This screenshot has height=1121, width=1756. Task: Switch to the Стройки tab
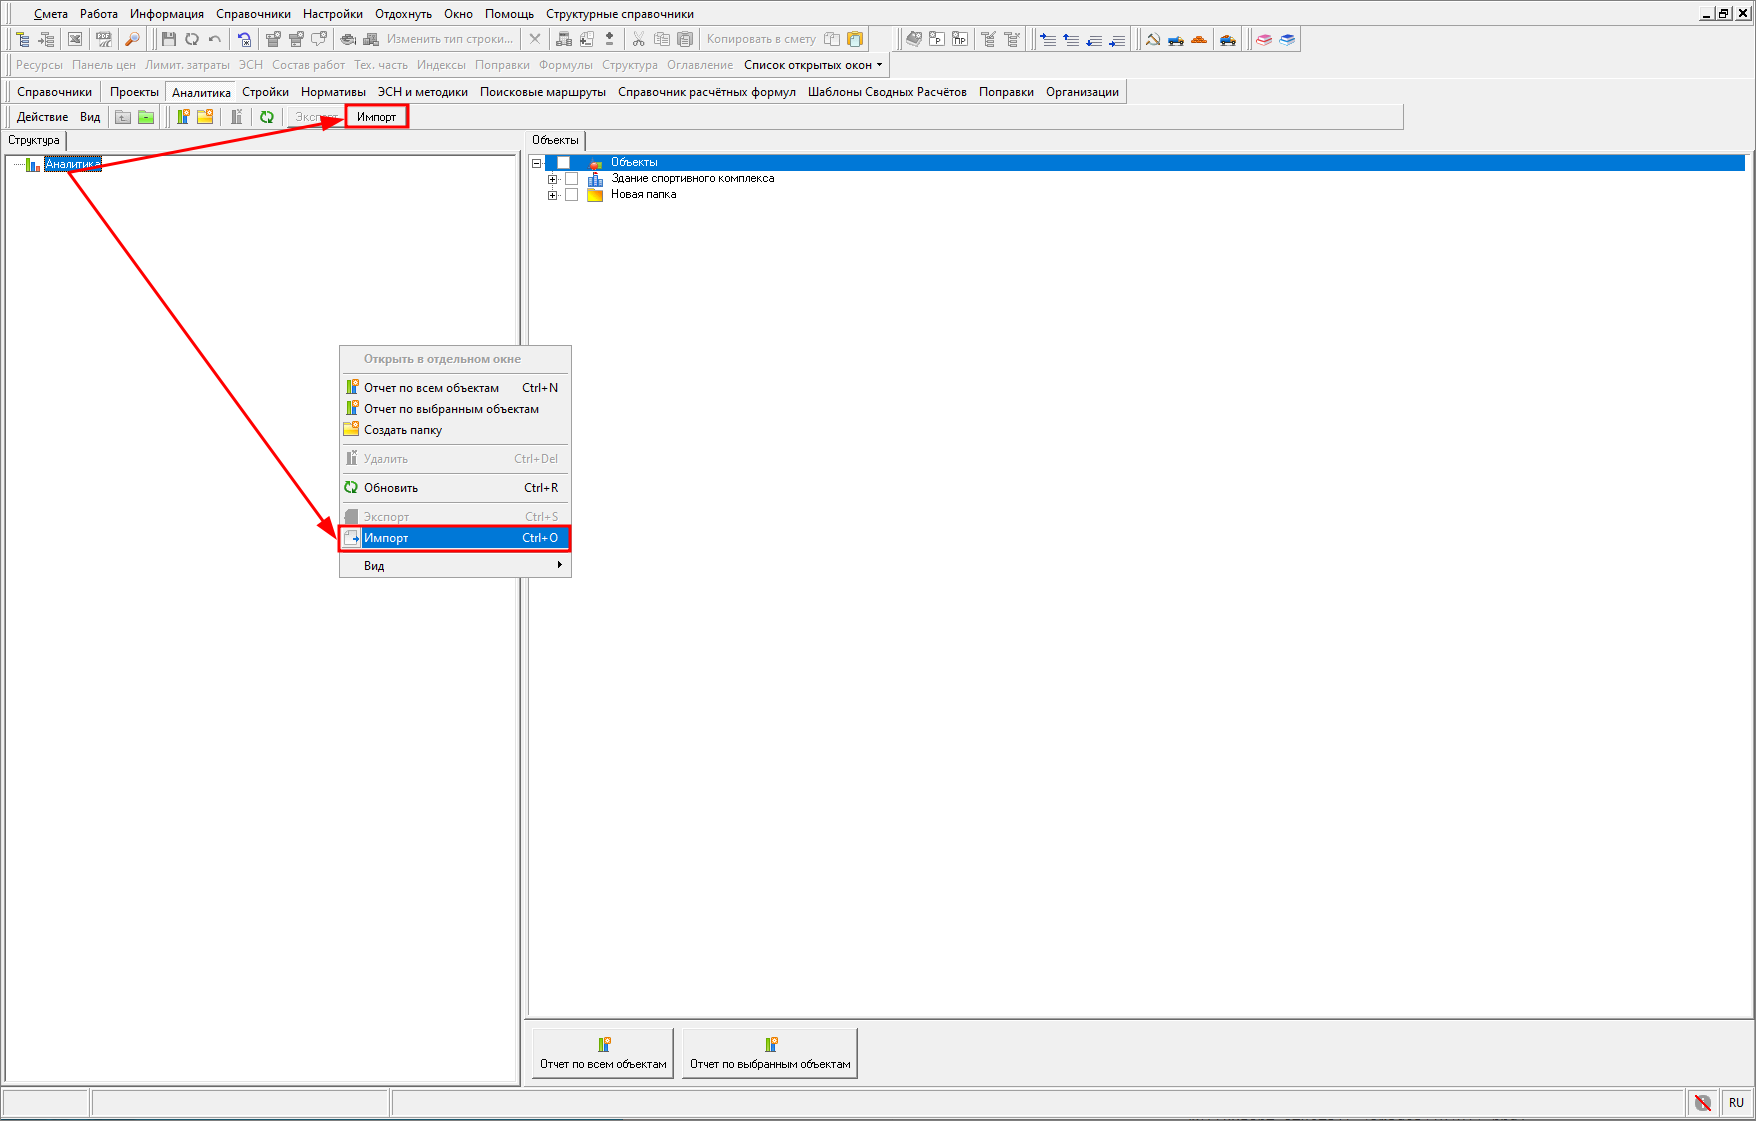pyautogui.click(x=265, y=92)
